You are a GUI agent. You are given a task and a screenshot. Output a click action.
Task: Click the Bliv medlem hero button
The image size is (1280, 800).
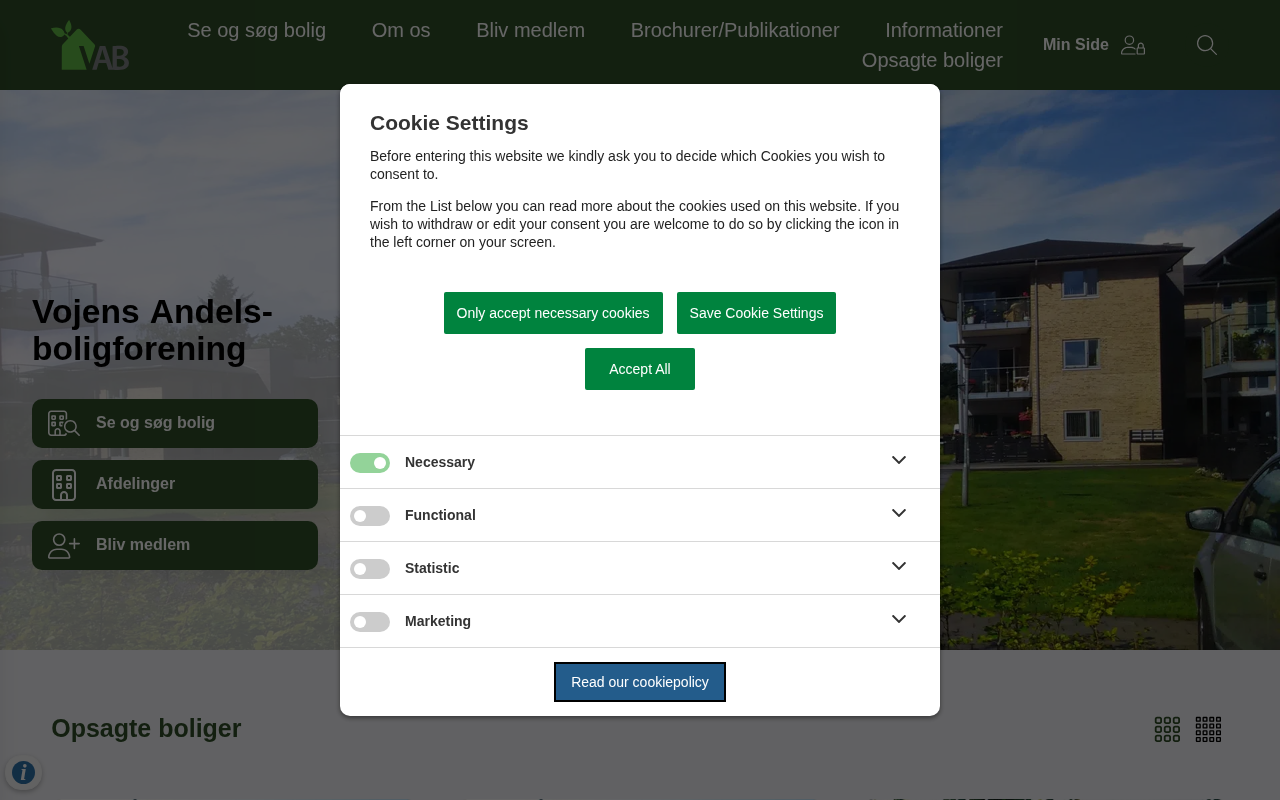(x=175, y=545)
